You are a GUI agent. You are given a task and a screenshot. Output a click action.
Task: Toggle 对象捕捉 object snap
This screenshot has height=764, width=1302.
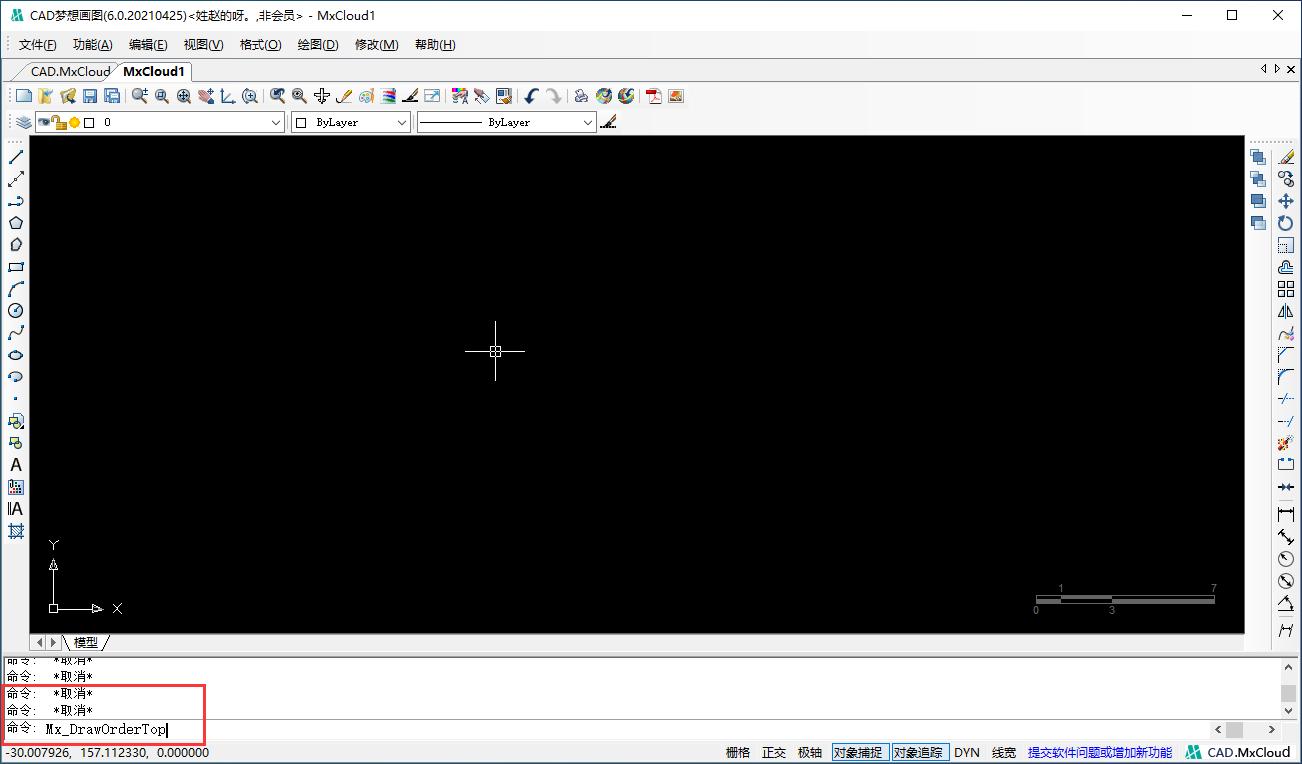(x=858, y=752)
